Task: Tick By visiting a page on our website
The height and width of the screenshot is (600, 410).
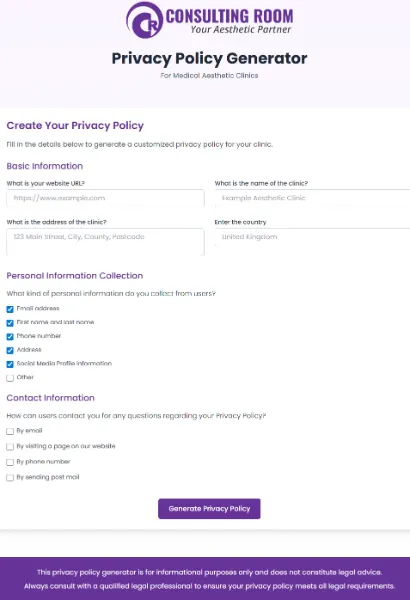Action: click(x=10, y=447)
